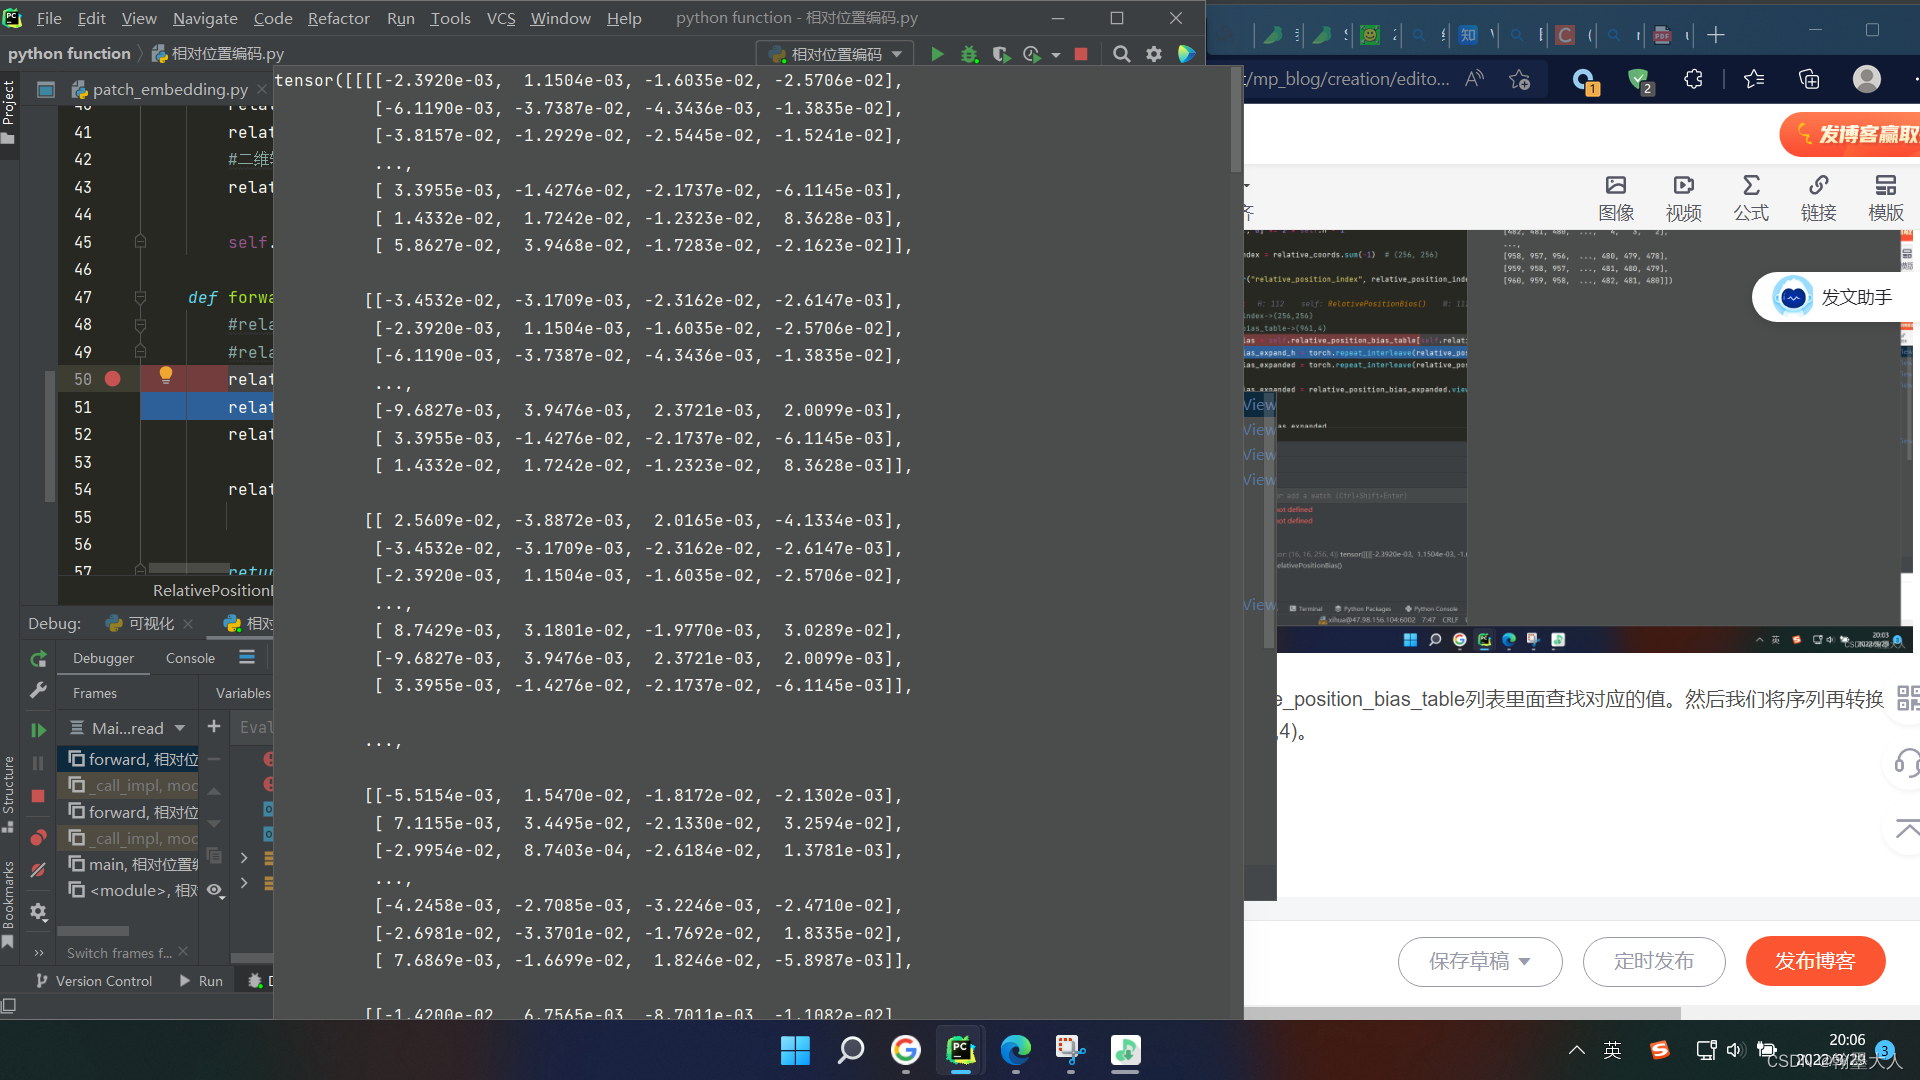Click 发布博客 publish button
The image size is (1920, 1080).
point(1815,961)
